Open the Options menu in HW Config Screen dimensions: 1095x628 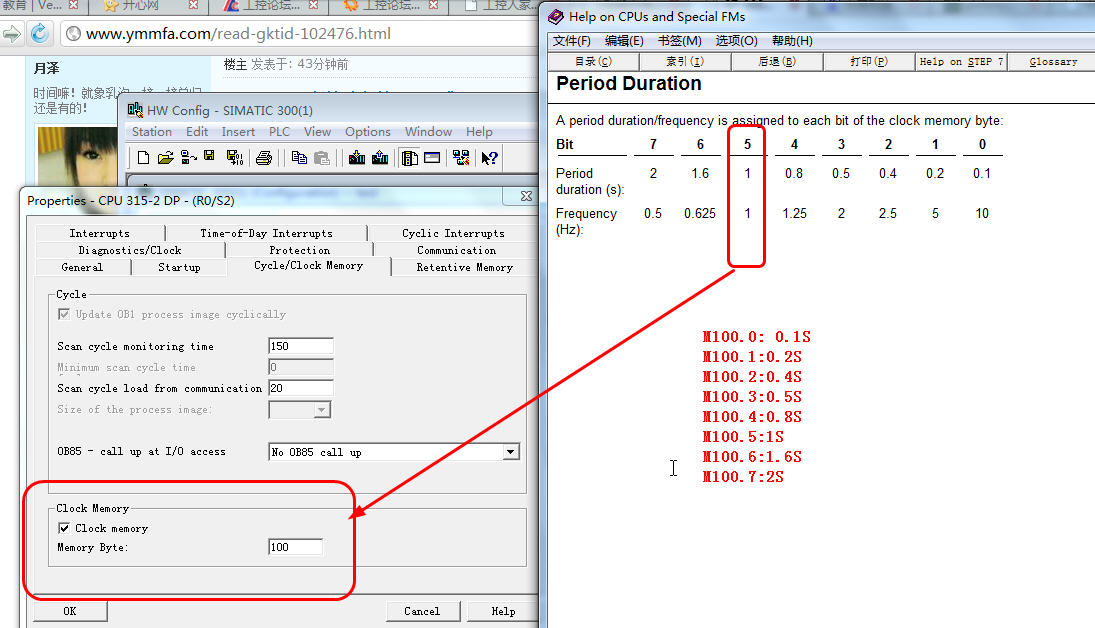(368, 132)
